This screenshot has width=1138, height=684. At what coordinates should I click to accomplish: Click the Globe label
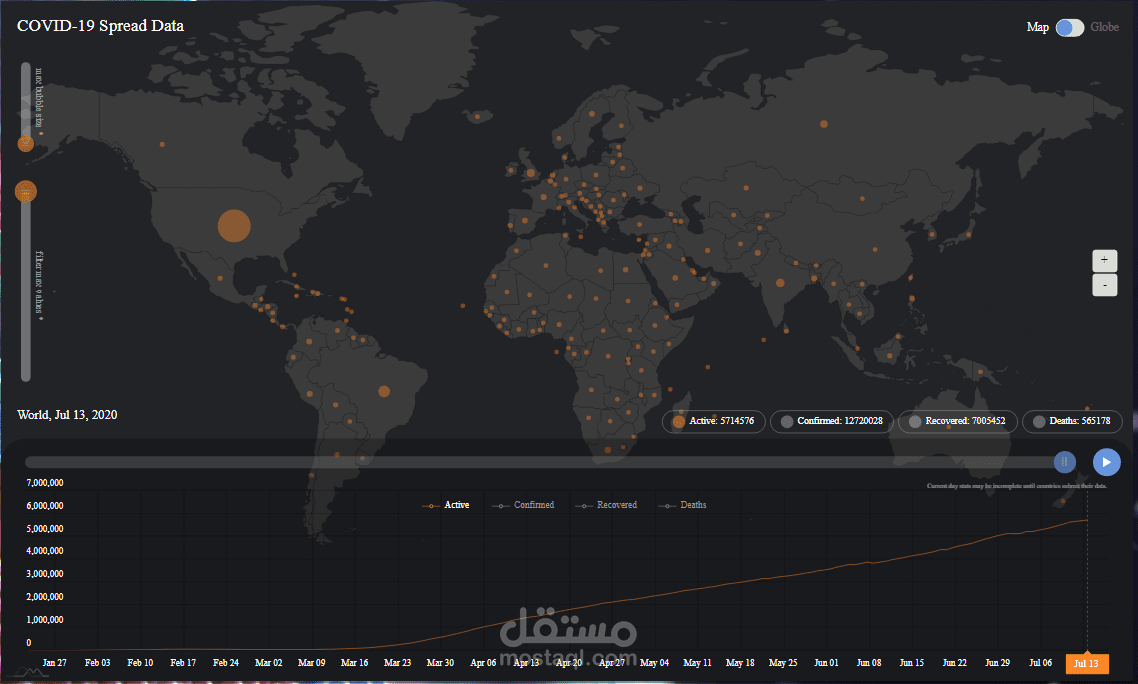coord(1105,27)
